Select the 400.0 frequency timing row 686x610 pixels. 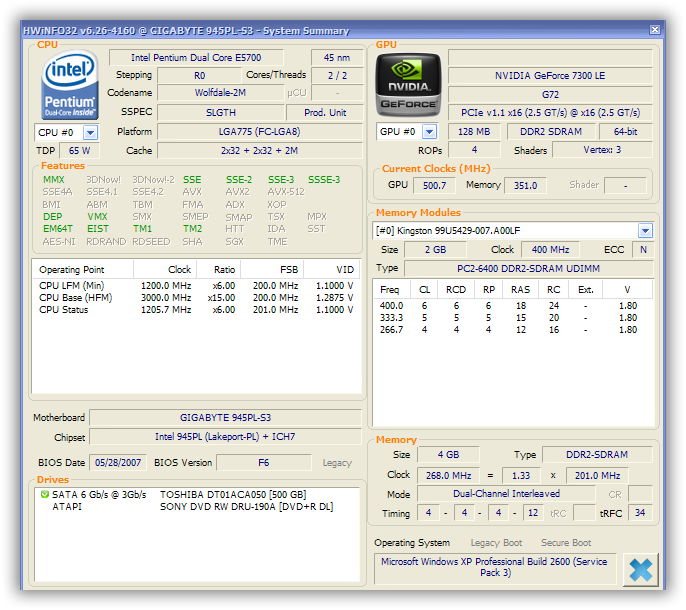pyautogui.click(x=513, y=306)
